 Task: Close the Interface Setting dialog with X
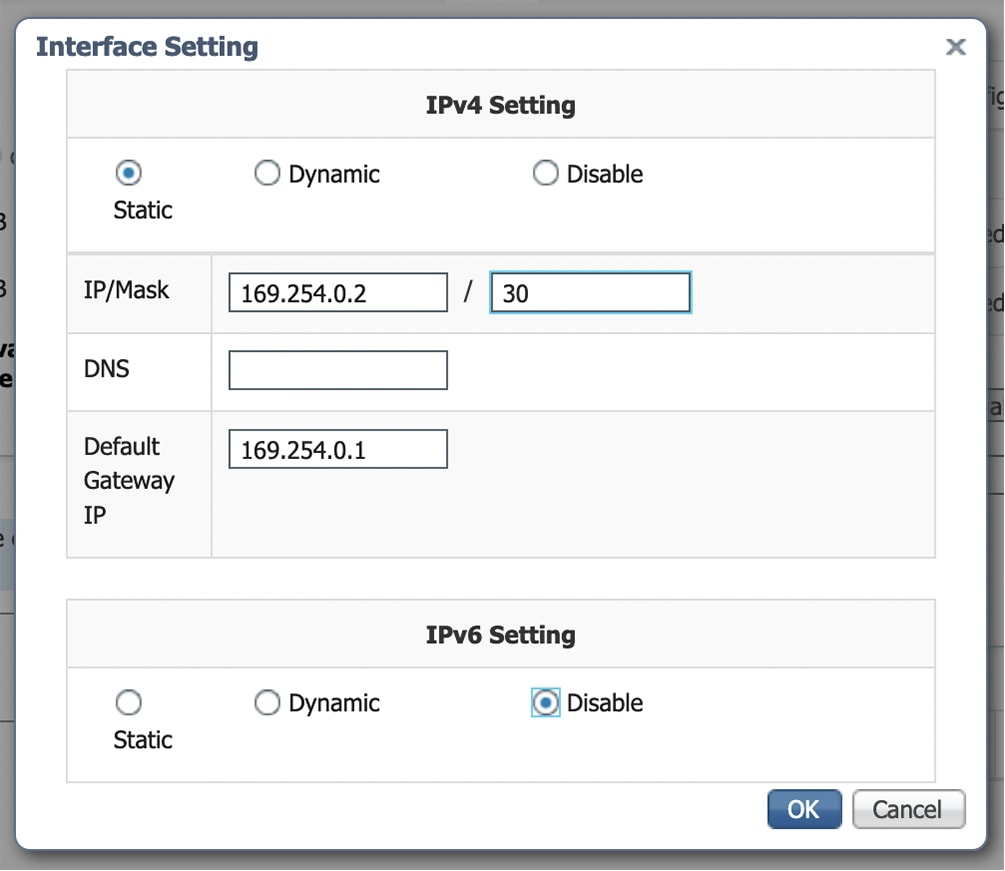(955, 47)
